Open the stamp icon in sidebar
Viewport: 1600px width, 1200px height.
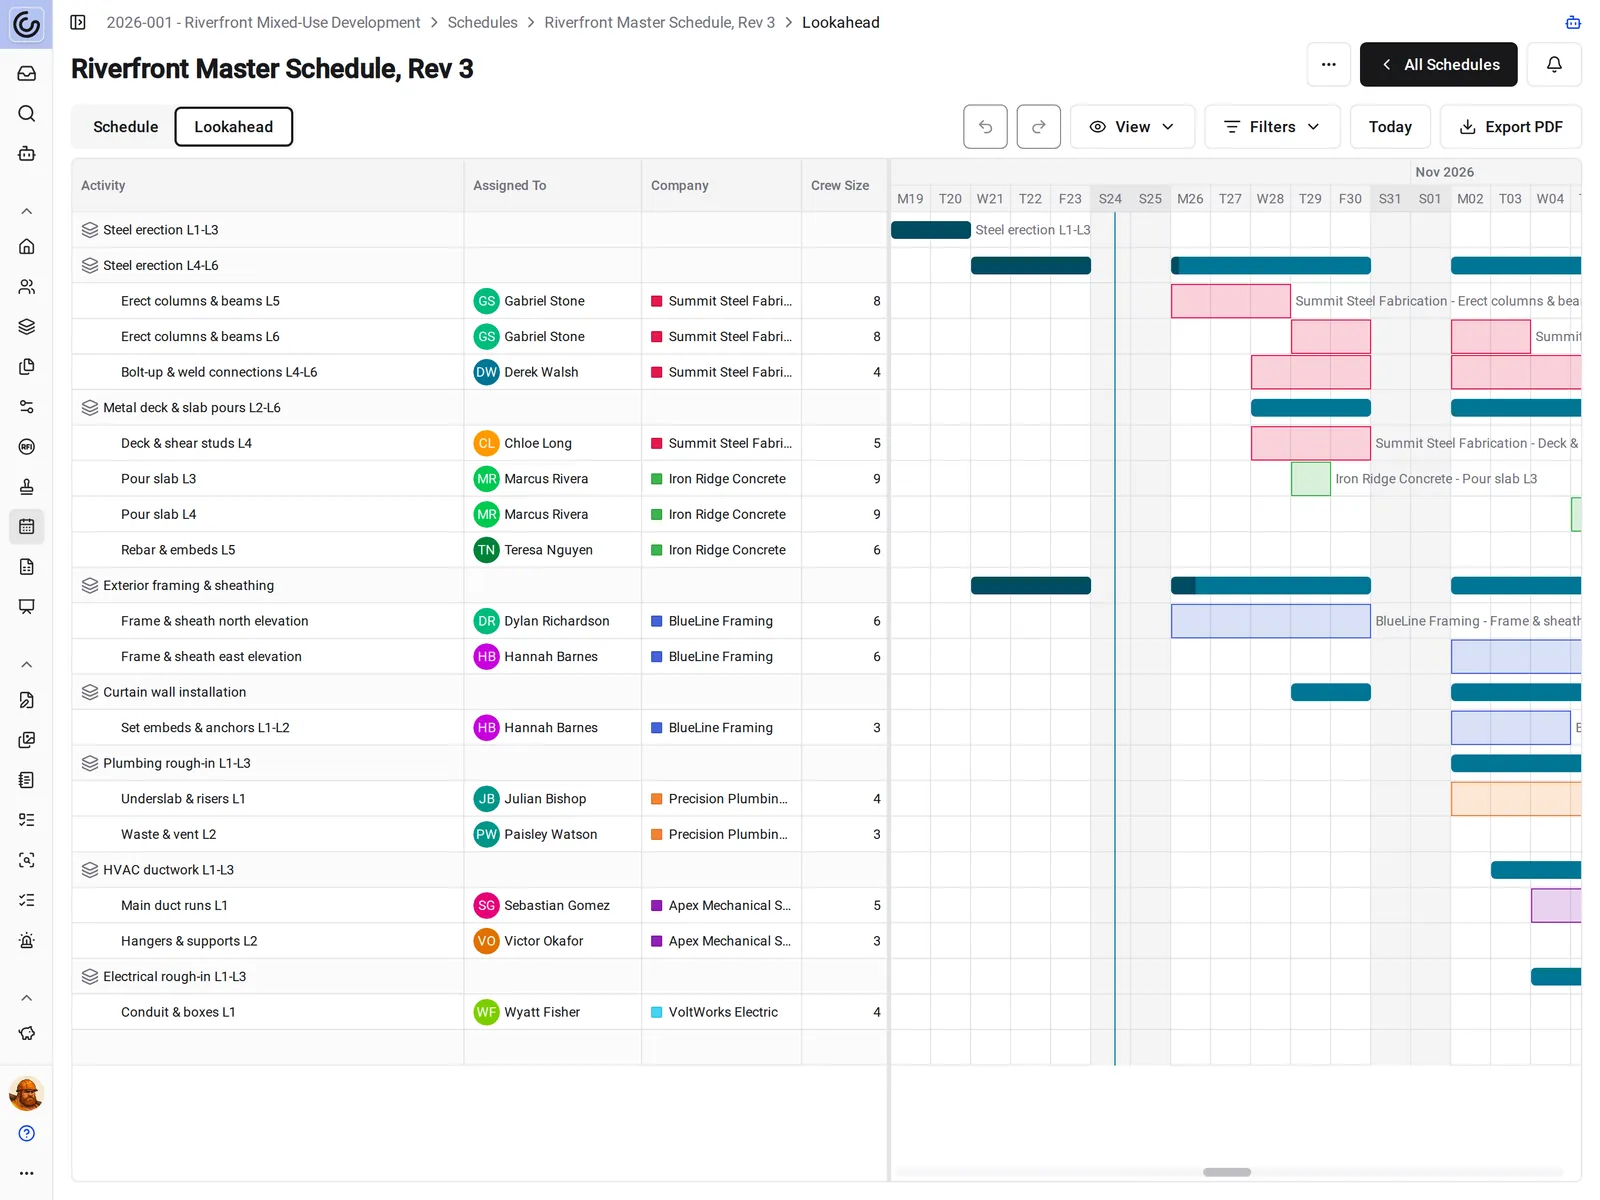27,486
